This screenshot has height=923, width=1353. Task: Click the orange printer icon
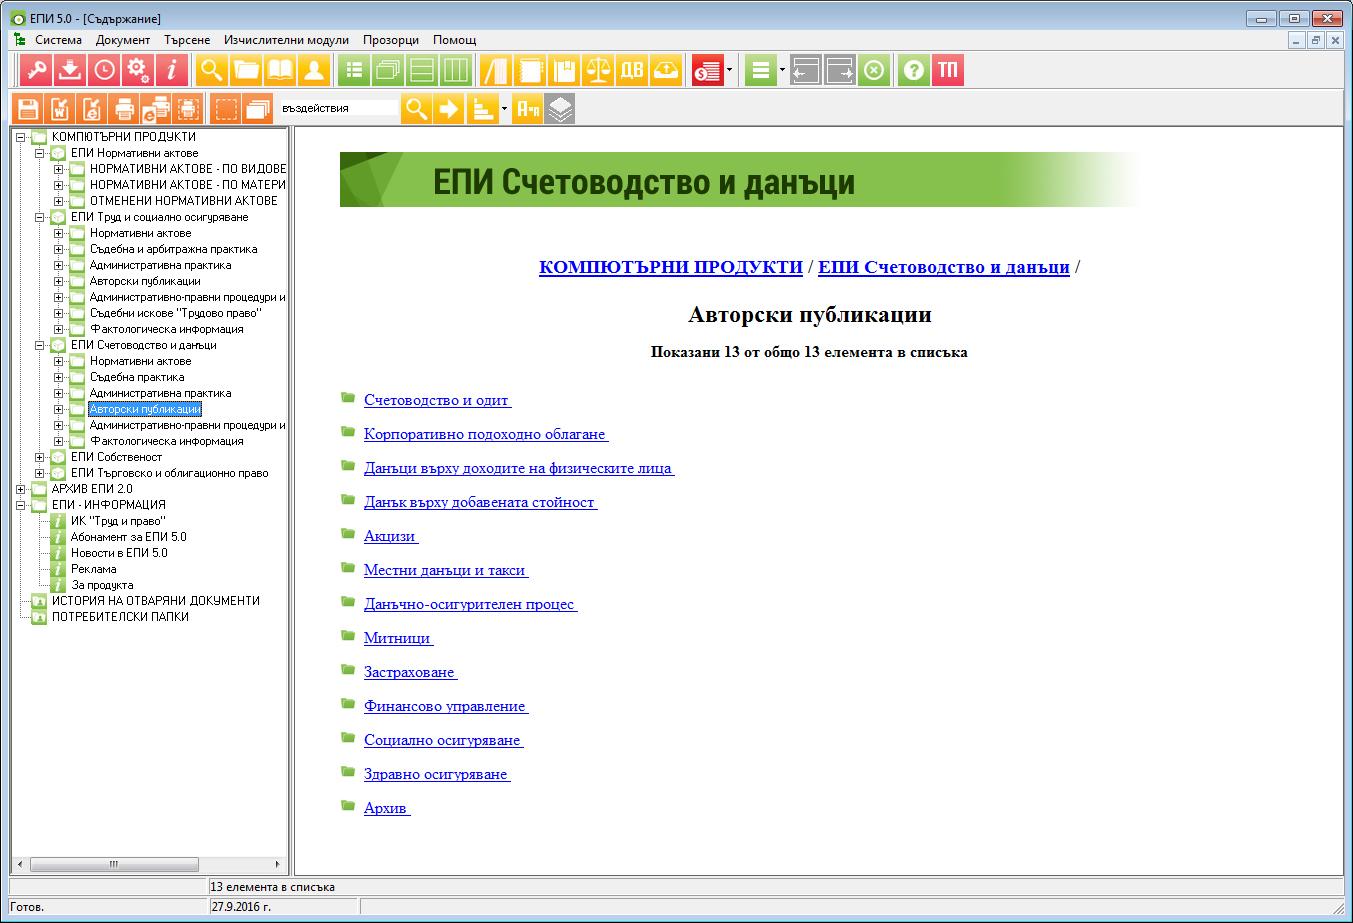click(x=124, y=108)
